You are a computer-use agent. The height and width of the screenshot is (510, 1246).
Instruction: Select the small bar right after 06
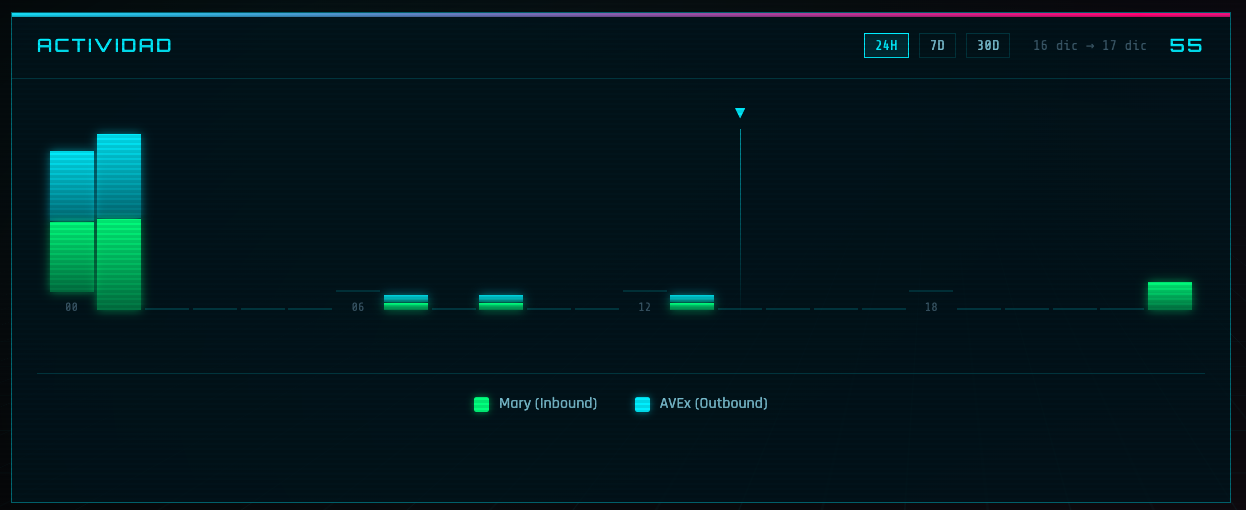(406, 302)
